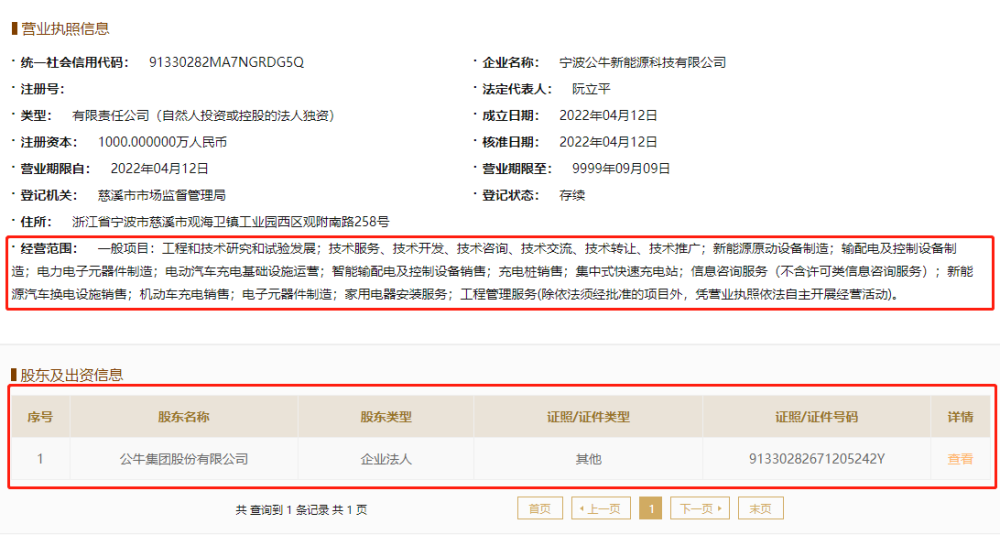Select the registration authority 慈溪市市场监督管理局
1000x535 pixels.
click(x=162, y=195)
